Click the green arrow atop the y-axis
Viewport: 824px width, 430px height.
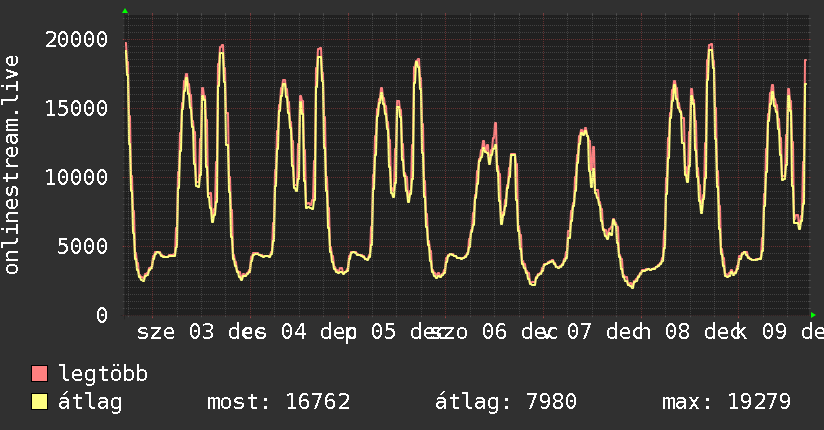pyautogui.click(x=125, y=11)
